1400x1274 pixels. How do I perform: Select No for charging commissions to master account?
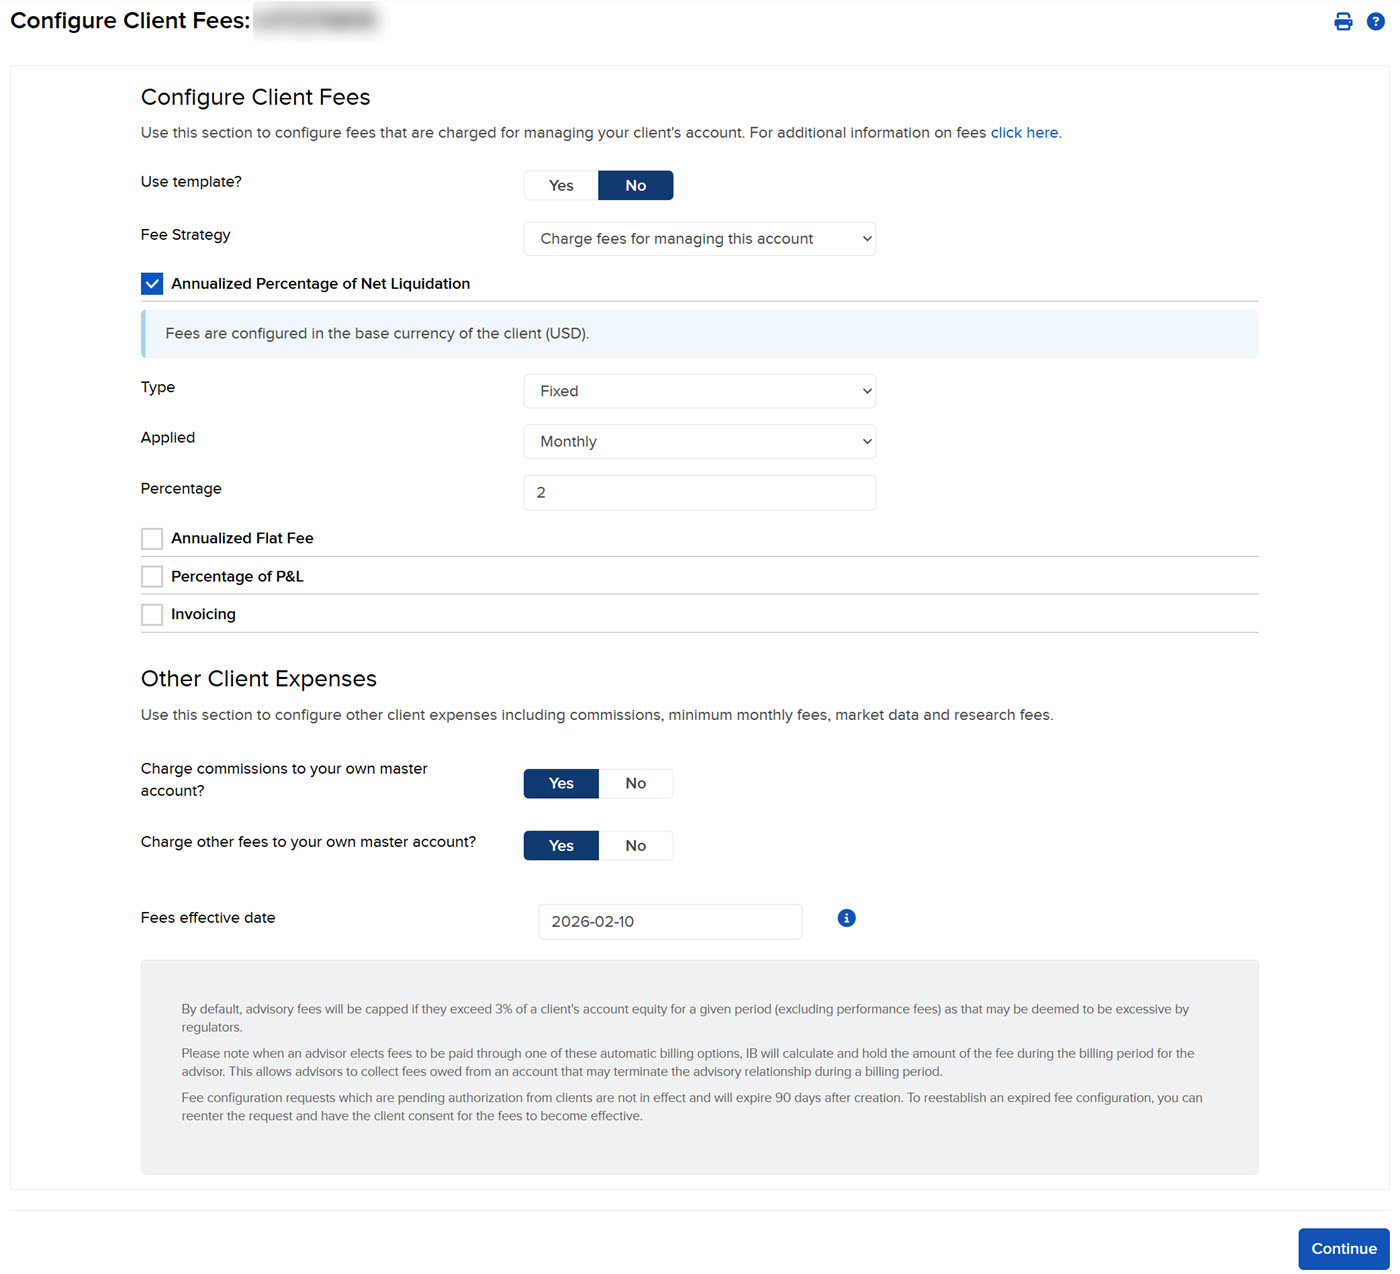(x=636, y=783)
